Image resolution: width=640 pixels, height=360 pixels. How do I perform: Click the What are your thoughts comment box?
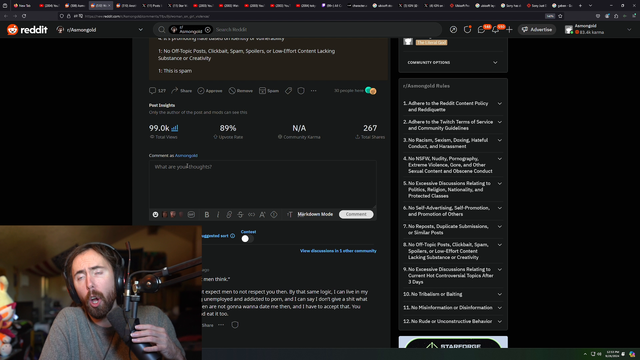point(262,184)
